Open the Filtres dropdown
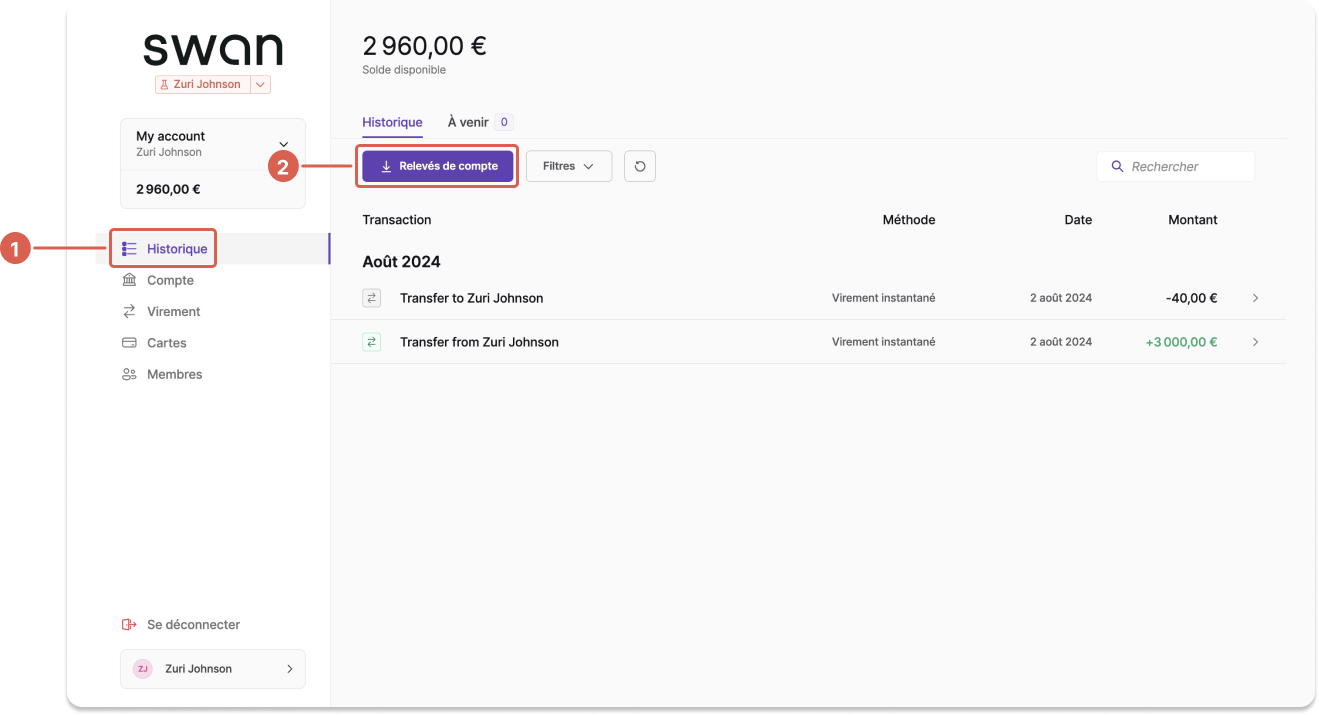 click(x=569, y=166)
